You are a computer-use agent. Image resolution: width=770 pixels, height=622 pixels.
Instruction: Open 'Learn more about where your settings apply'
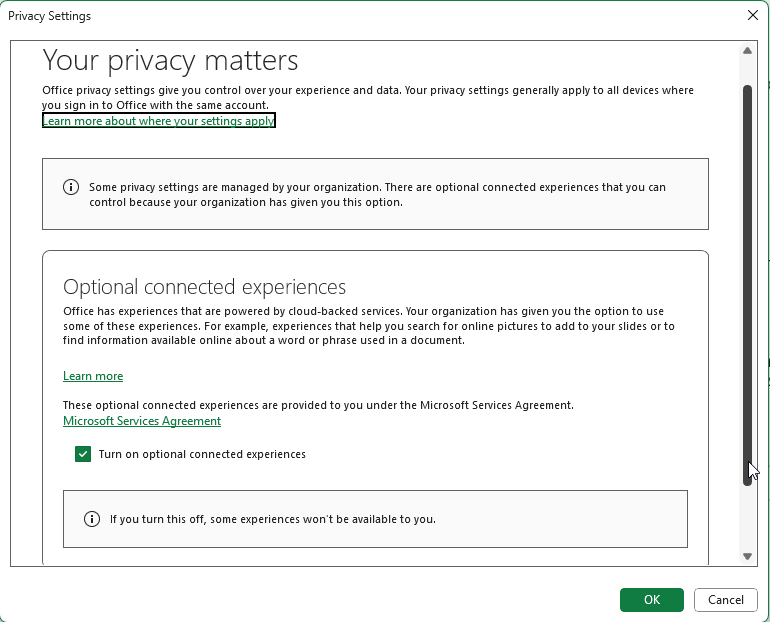[158, 121]
